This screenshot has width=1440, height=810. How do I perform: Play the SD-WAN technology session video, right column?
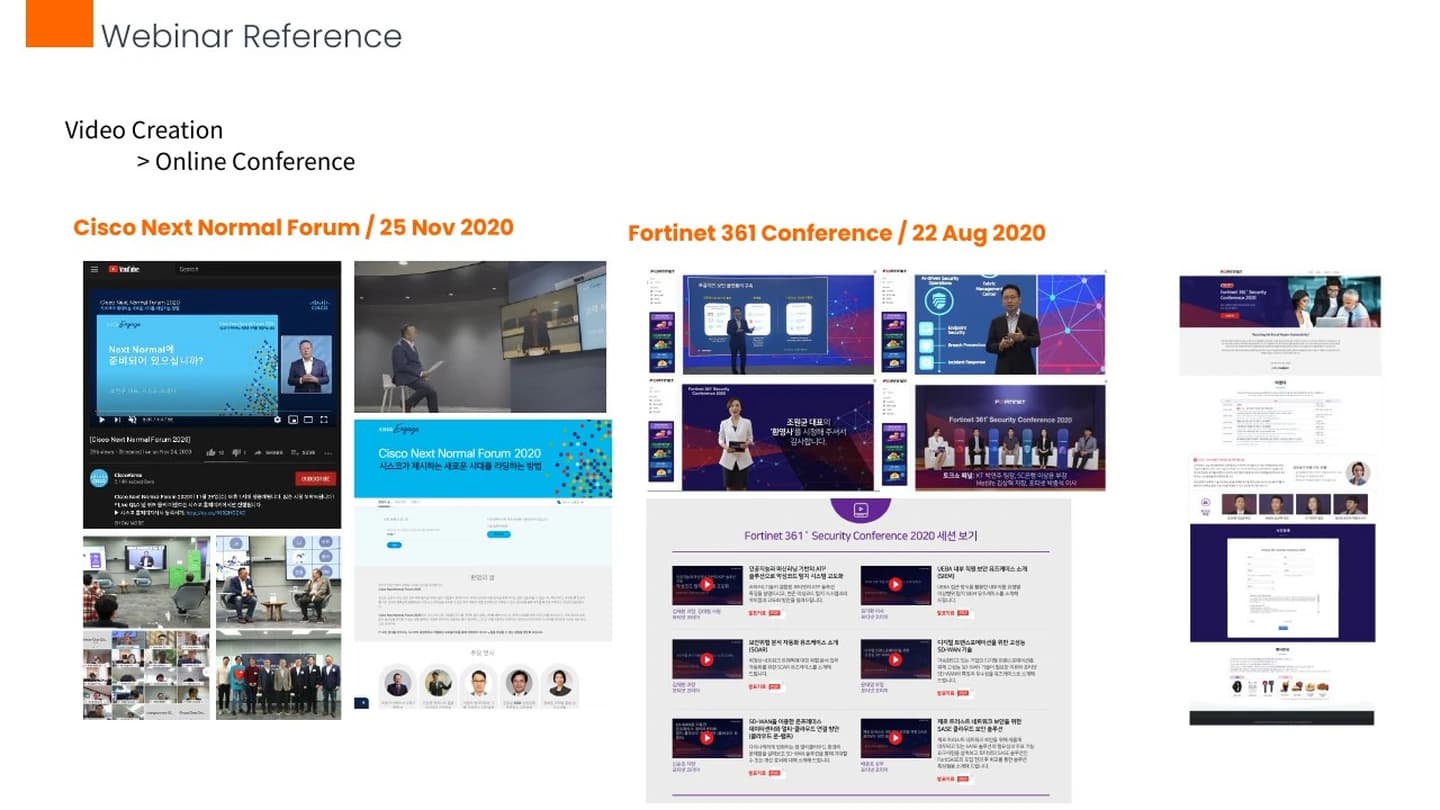tap(894, 660)
